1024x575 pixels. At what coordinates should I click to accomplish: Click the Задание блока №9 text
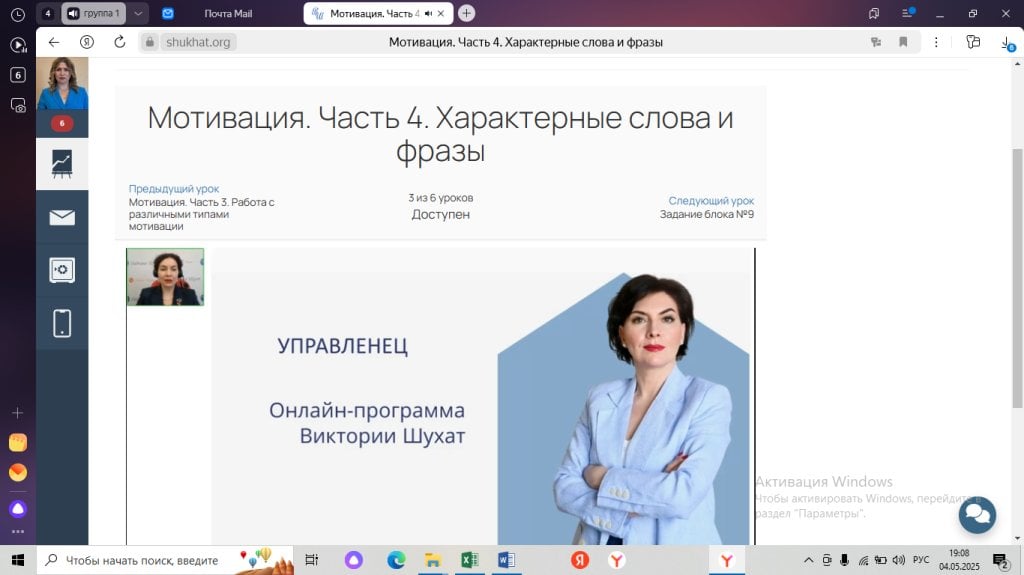707,214
